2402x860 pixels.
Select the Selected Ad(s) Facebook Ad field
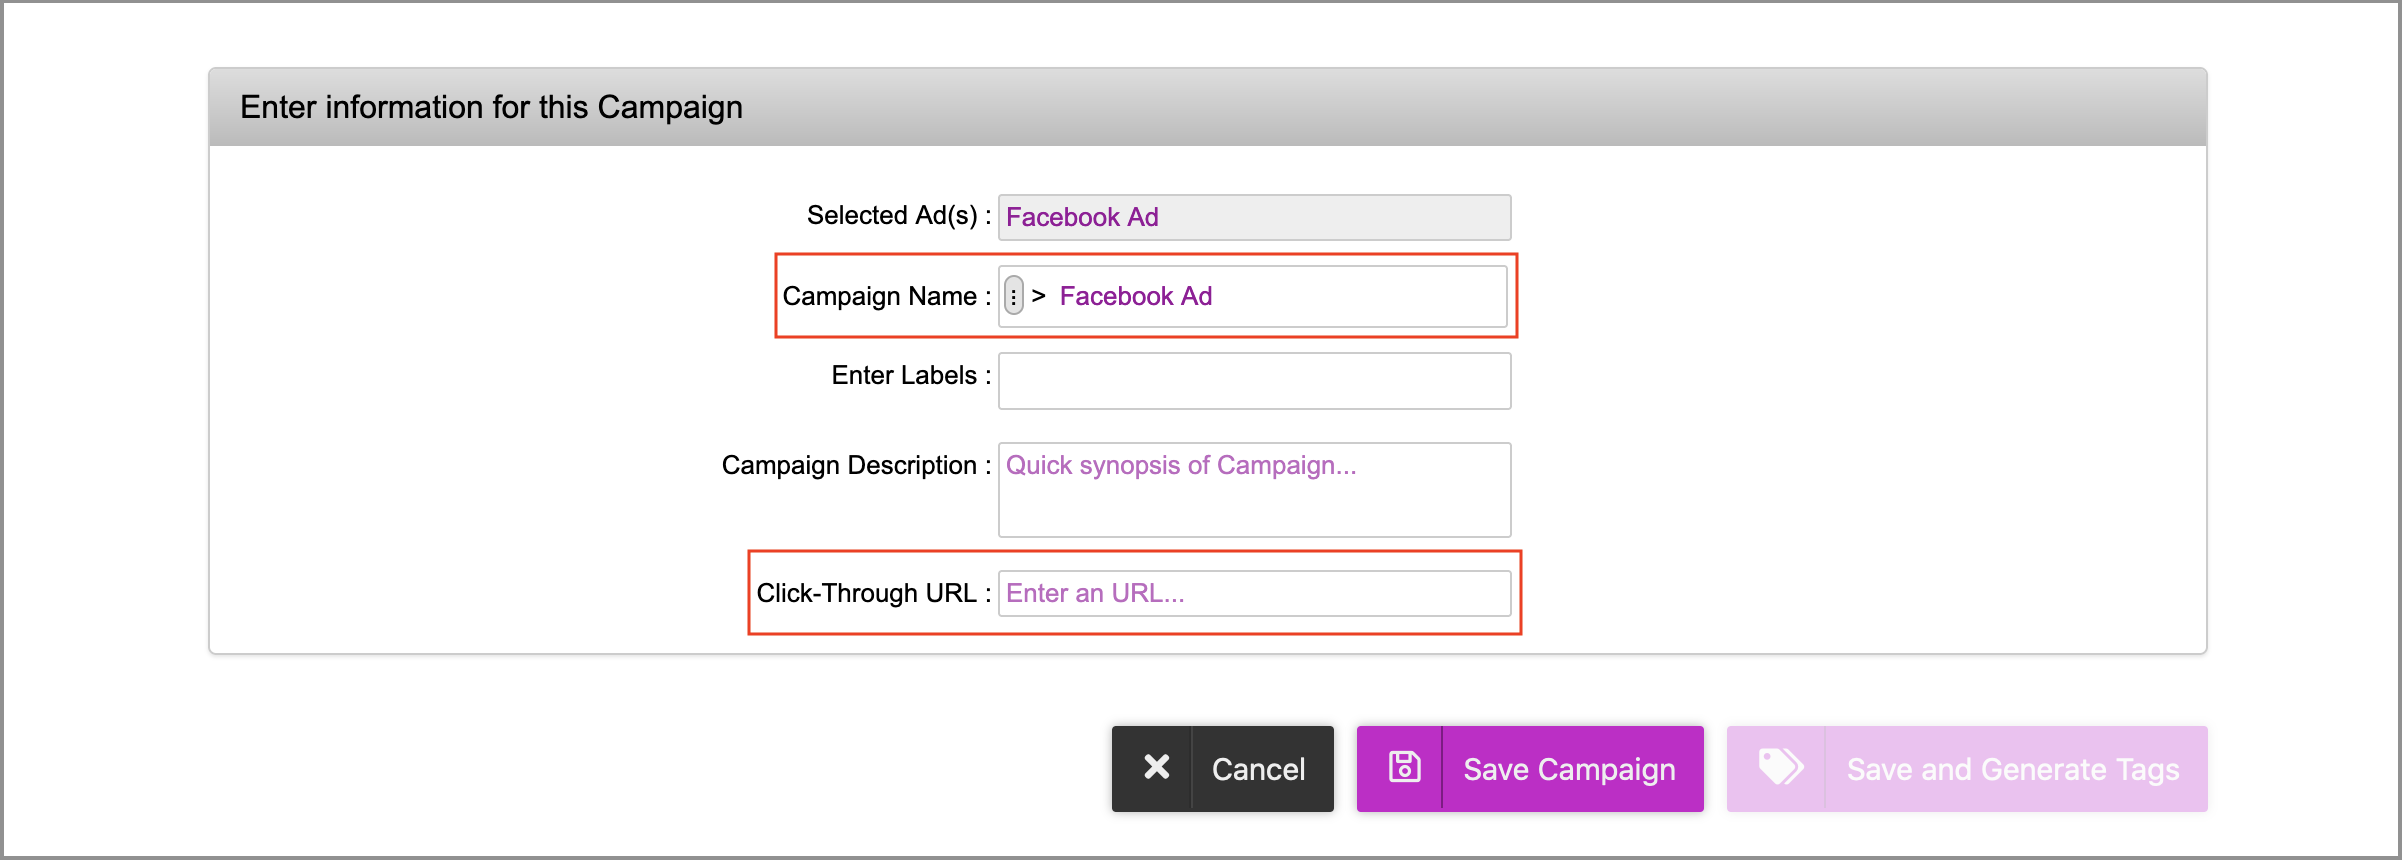point(1254,217)
